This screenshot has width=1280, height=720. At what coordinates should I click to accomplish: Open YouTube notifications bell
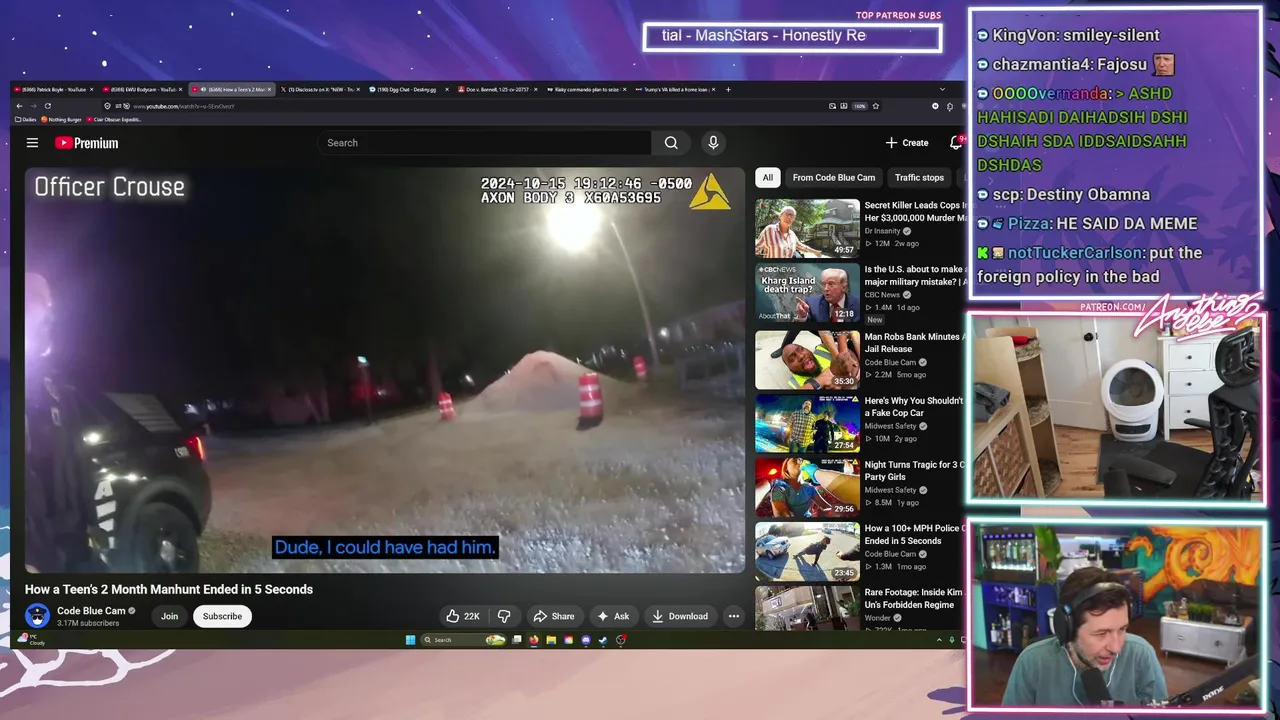coord(956,143)
